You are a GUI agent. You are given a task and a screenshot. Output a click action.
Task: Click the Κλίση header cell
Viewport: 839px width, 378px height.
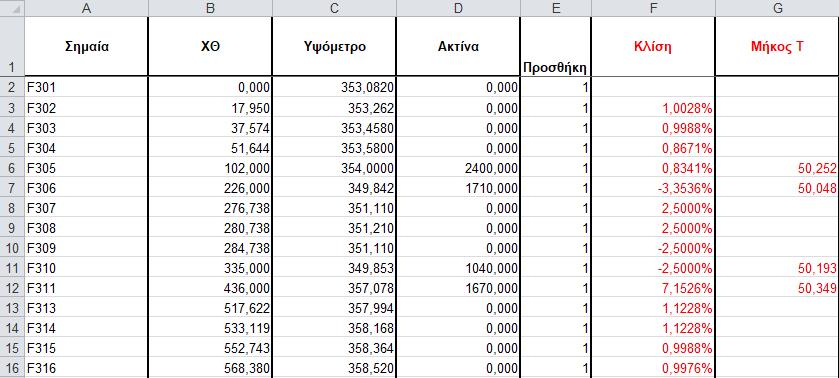(x=653, y=47)
